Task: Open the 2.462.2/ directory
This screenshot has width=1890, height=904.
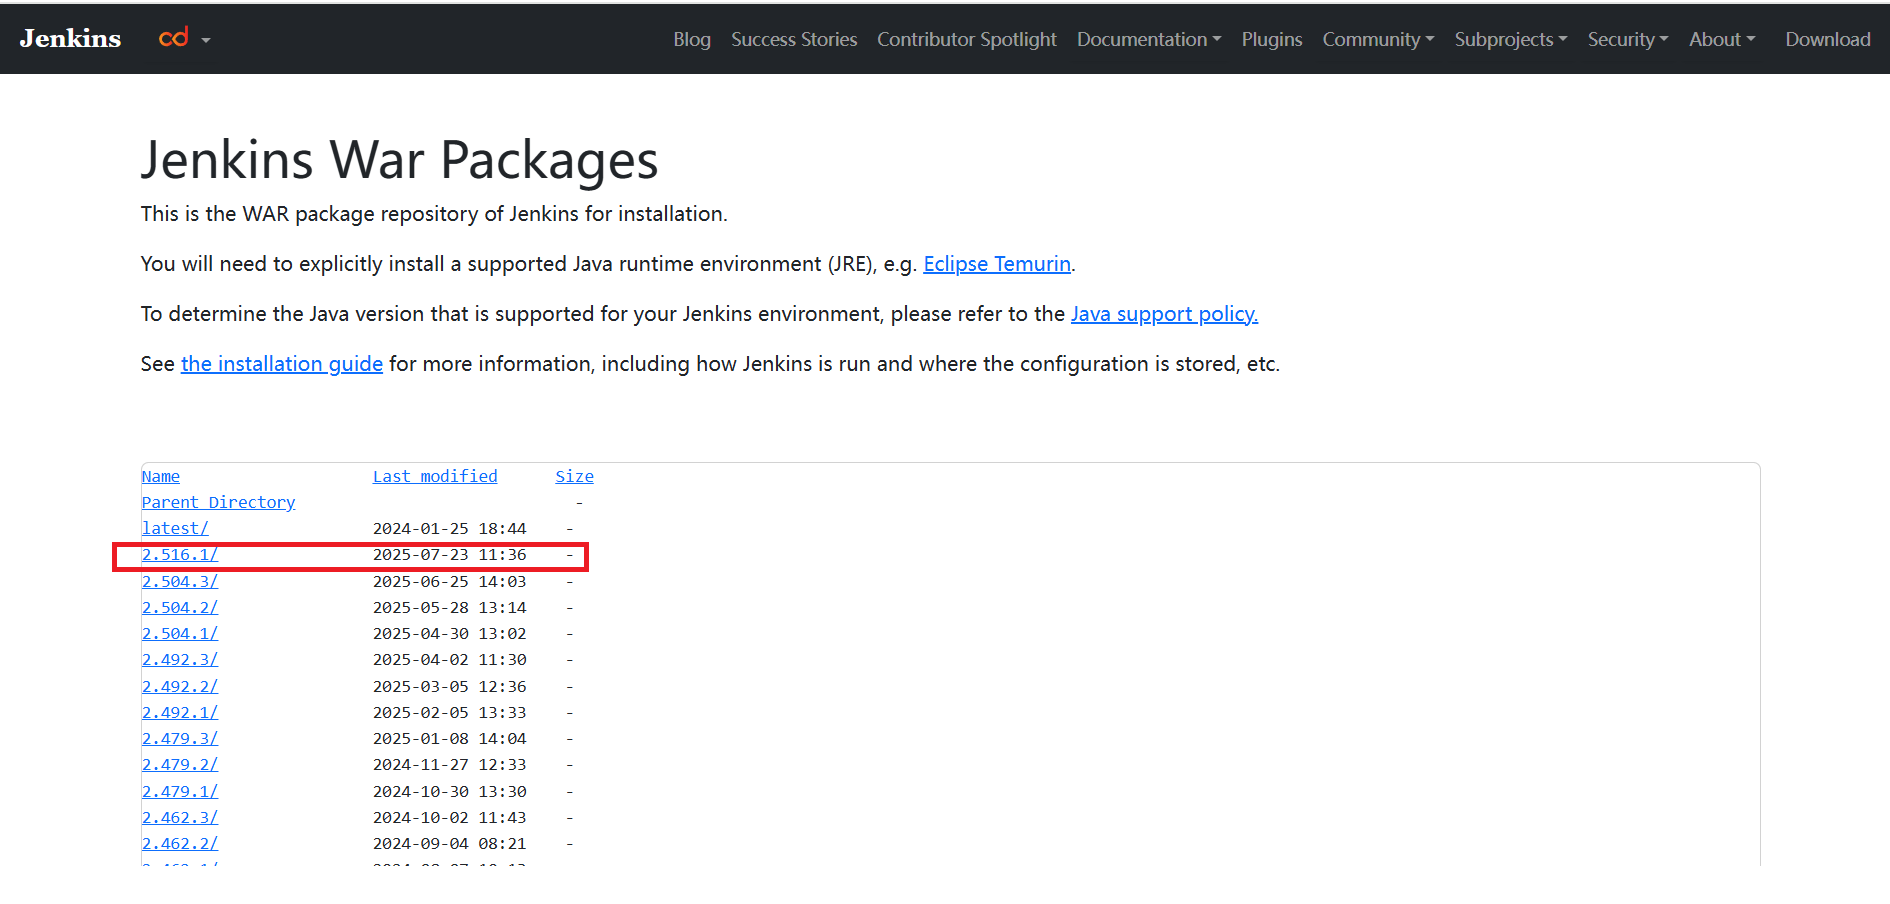Action: (180, 843)
